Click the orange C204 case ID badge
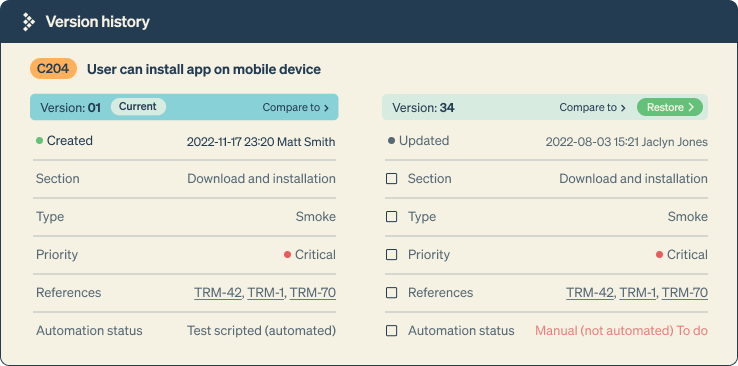Image resolution: width=738 pixels, height=366 pixels. [53, 69]
